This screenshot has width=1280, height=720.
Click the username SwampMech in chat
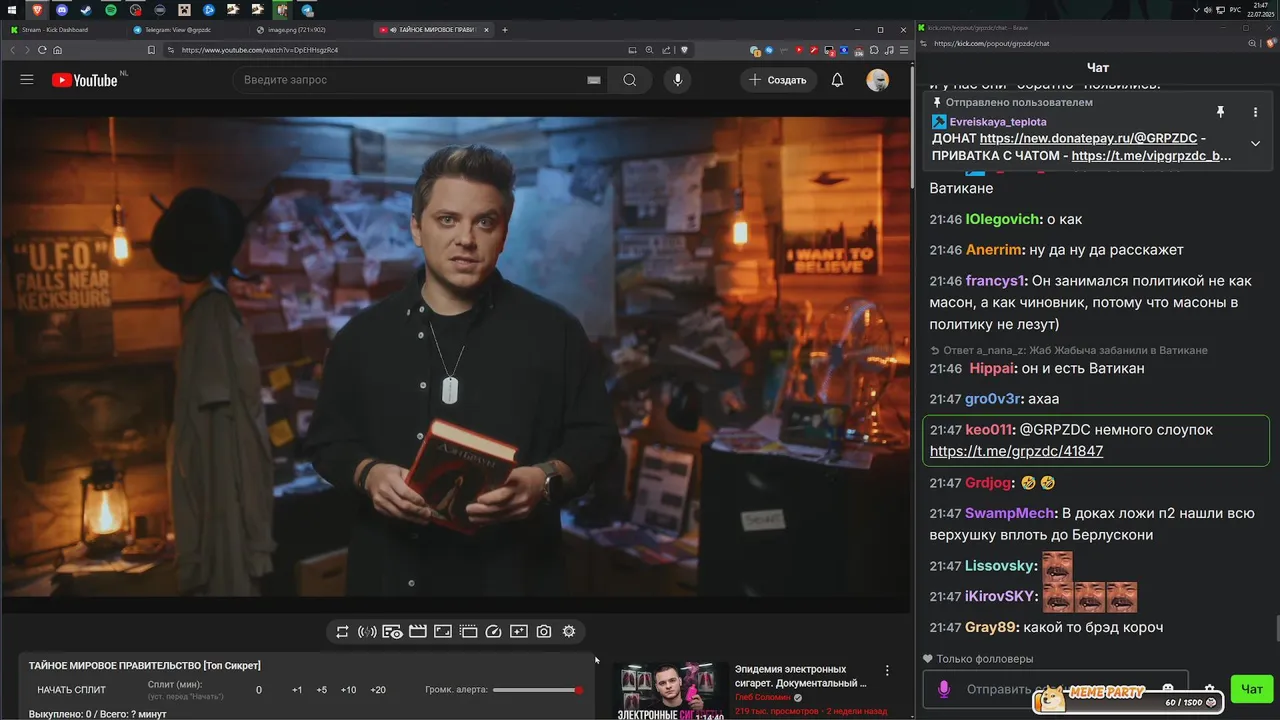1010,513
